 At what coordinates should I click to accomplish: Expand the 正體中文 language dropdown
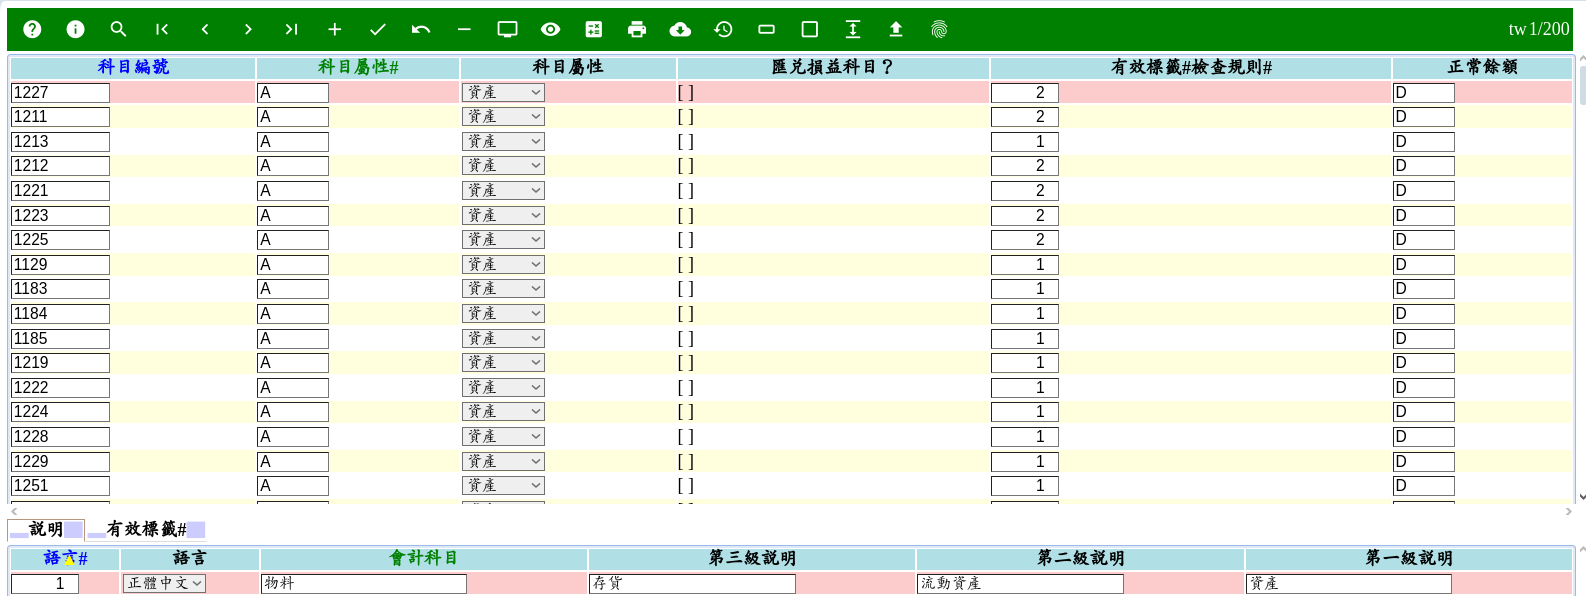pos(164,583)
